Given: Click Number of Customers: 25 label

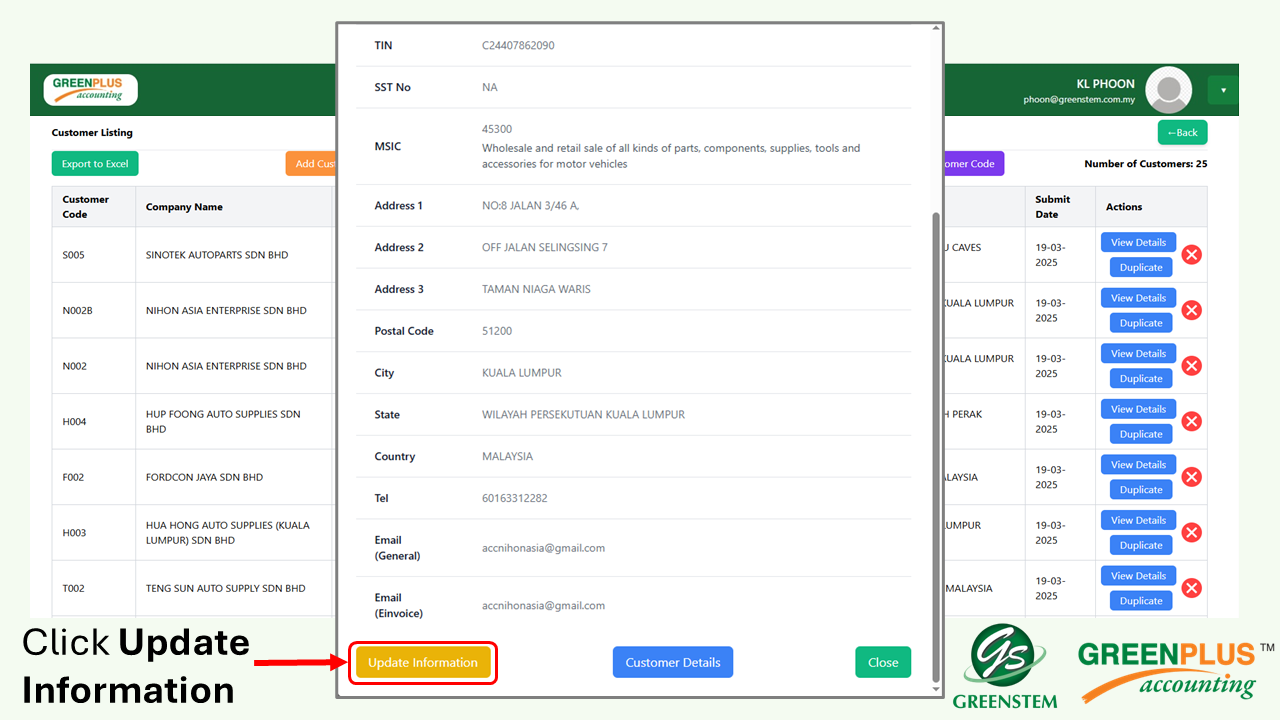Looking at the screenshot, I should tap(1145, 164).
